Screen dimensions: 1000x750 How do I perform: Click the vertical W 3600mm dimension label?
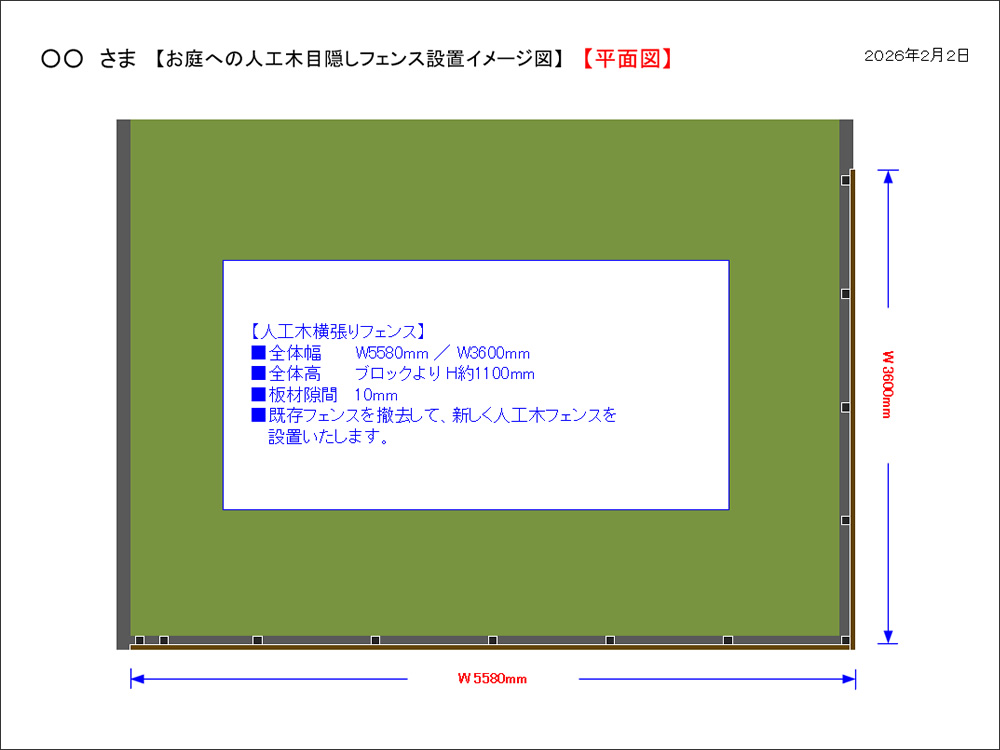coord(886,384)
